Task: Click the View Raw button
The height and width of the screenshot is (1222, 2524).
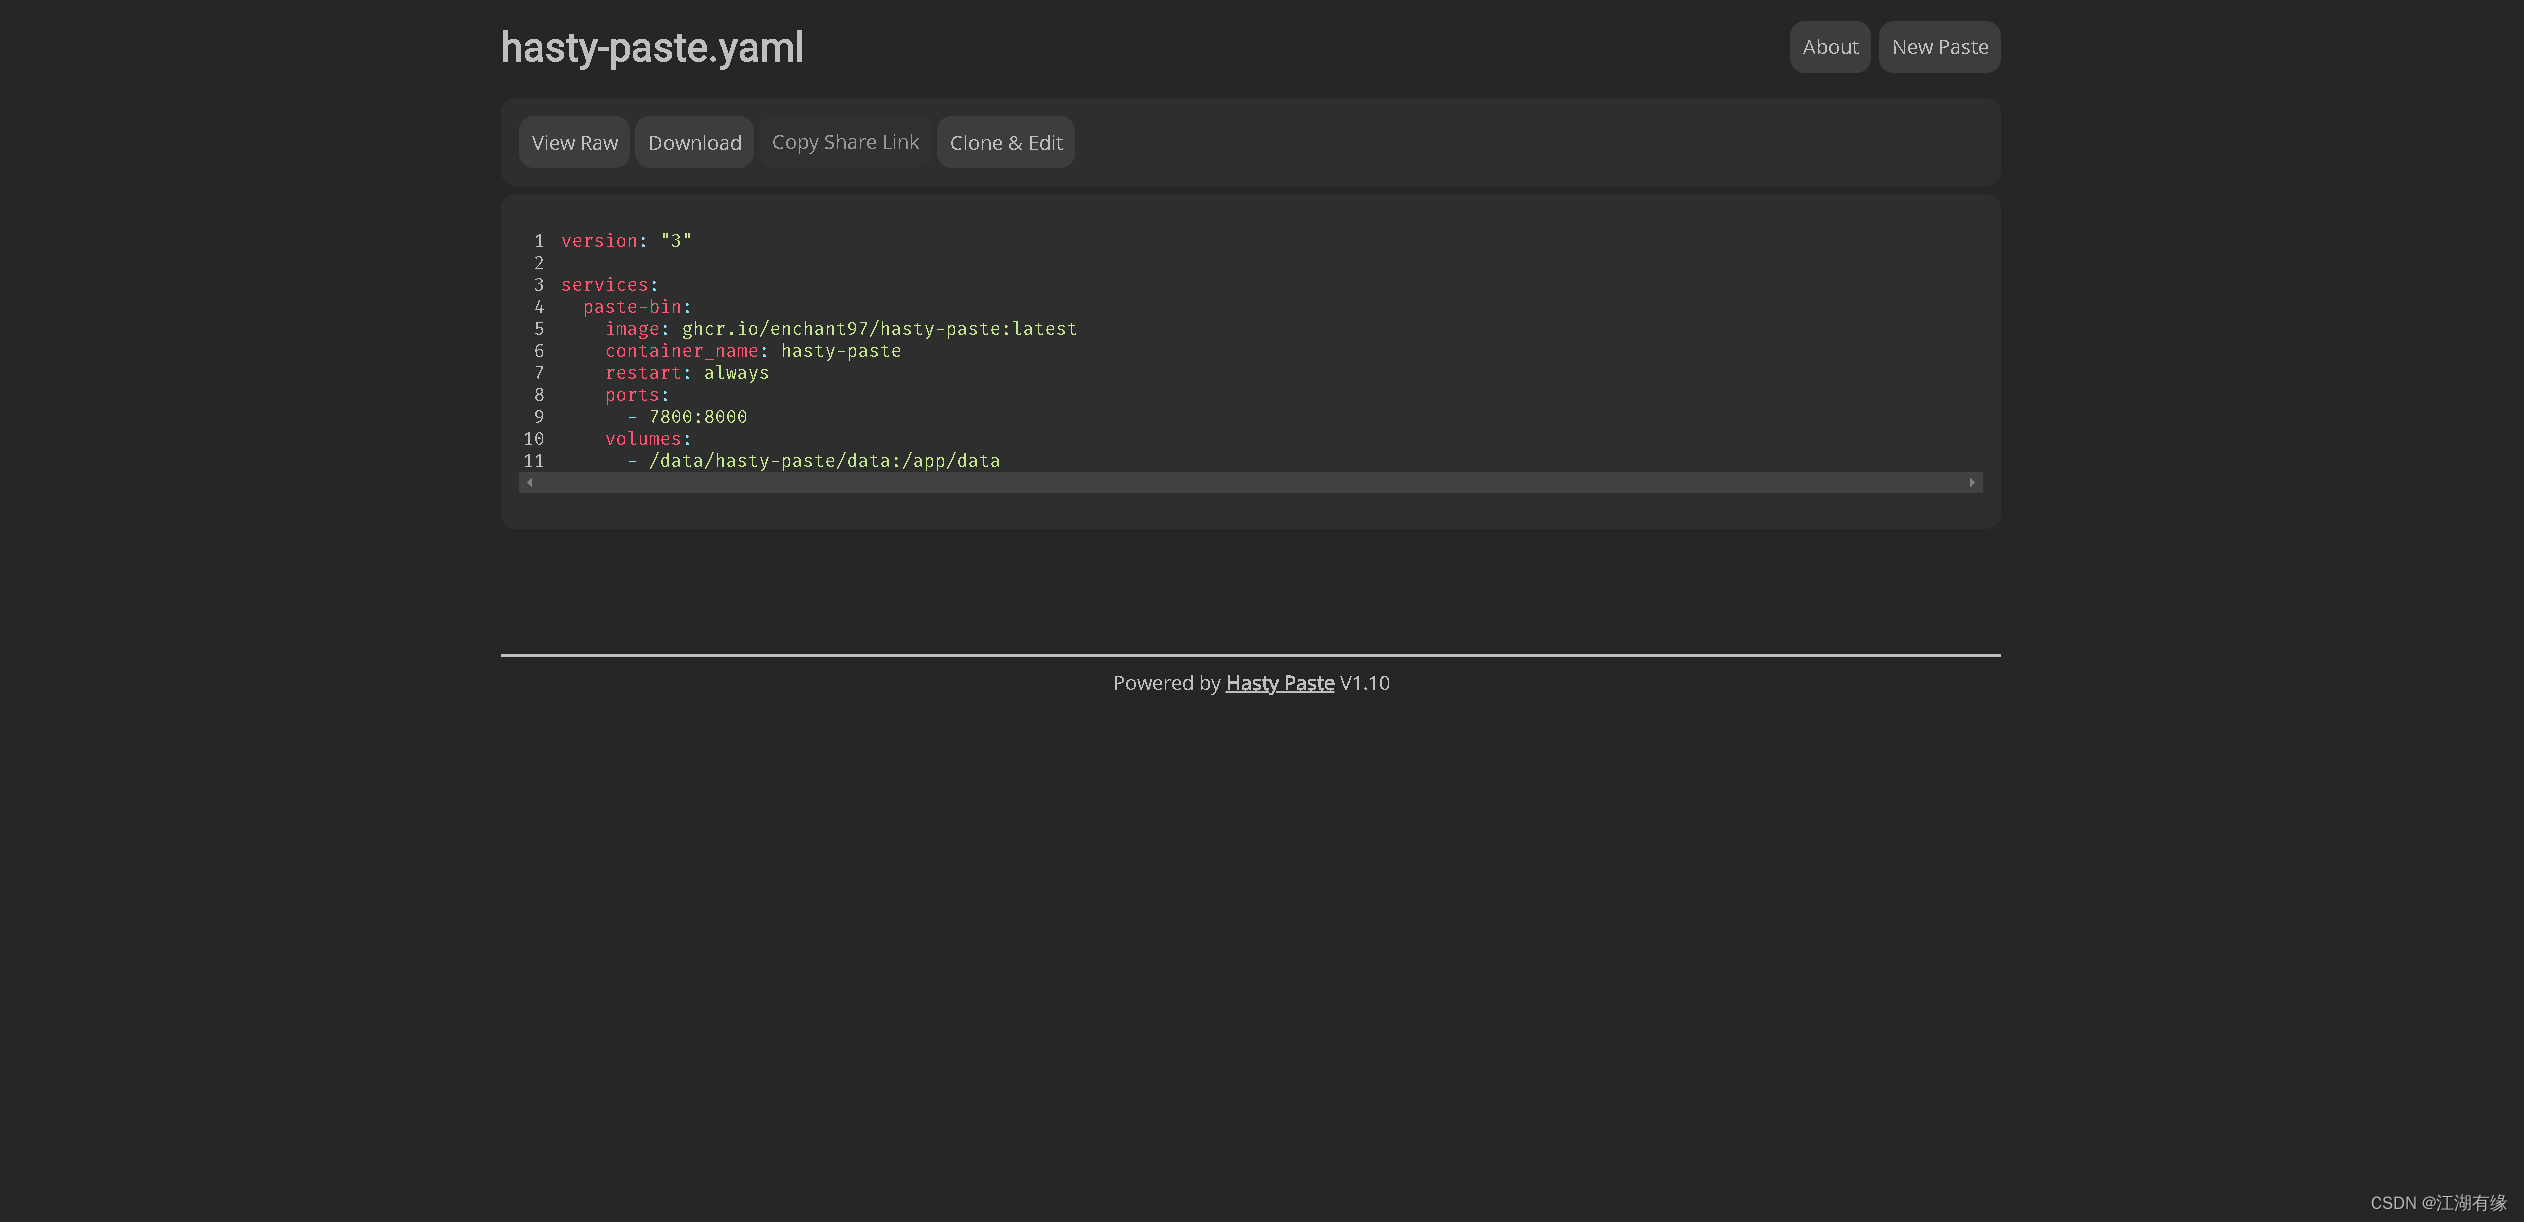Action: click(x=574, y=143)
